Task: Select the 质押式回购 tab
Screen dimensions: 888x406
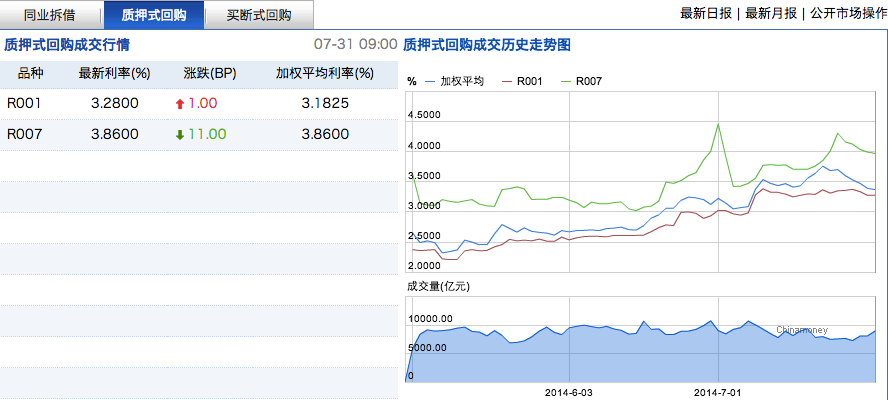Action: (153, 15)
